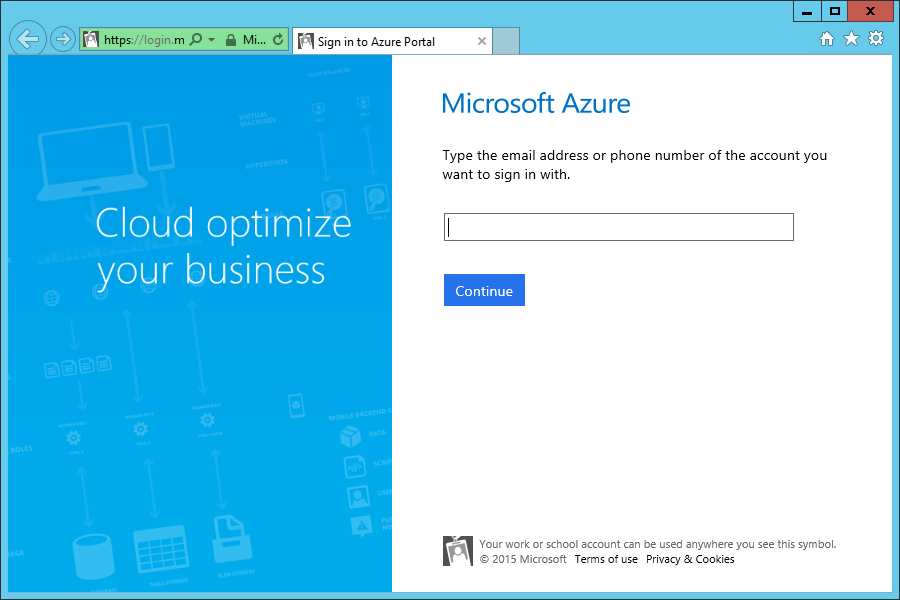Image resolution: width=900 pixels, height=600 pixels.
Task: Go back using the browser Back arrow
Action: coord(28,39)
